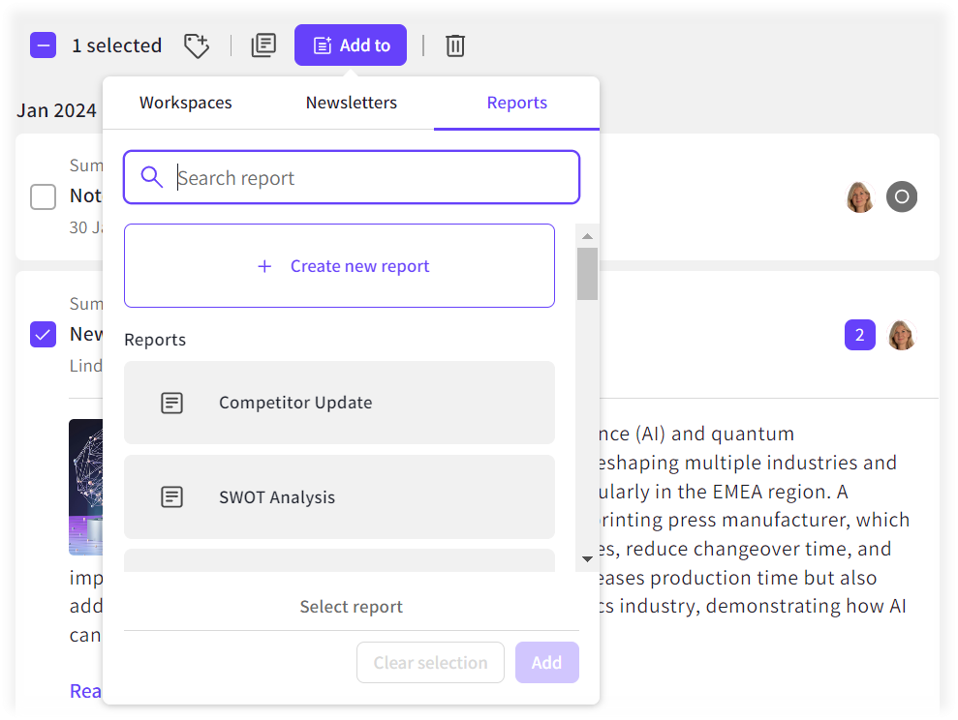
Task: Click the tag/label icon in the toolbar
Action: 196,45
